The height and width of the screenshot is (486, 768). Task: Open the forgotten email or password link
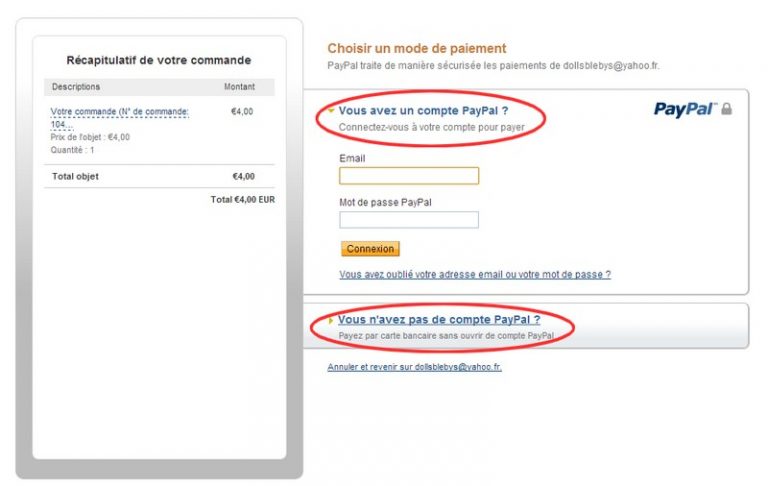click(475, 274)
